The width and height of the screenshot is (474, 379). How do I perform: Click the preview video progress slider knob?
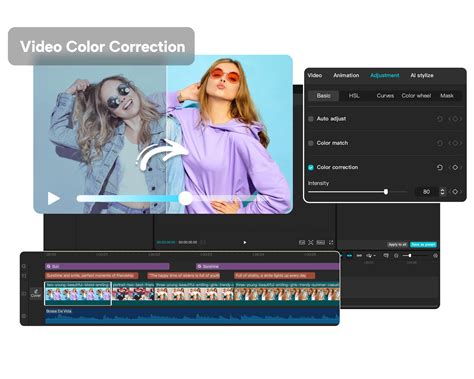185,198
